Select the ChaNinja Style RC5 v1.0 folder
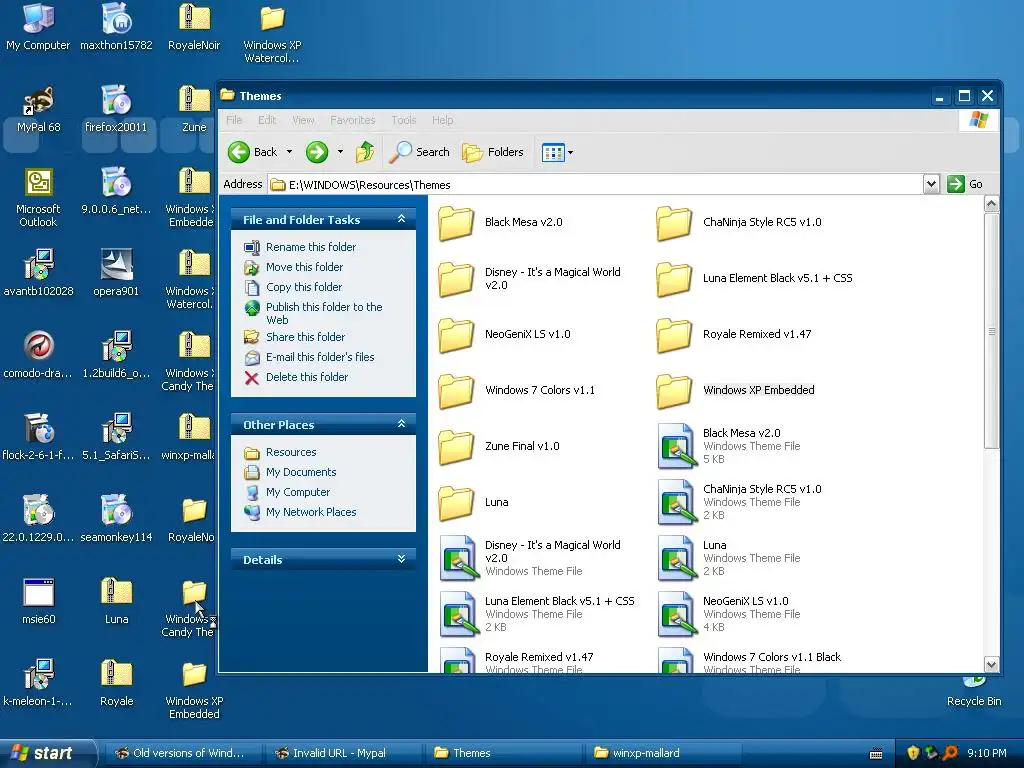1024x768 pixels. (x=674, y=223)
